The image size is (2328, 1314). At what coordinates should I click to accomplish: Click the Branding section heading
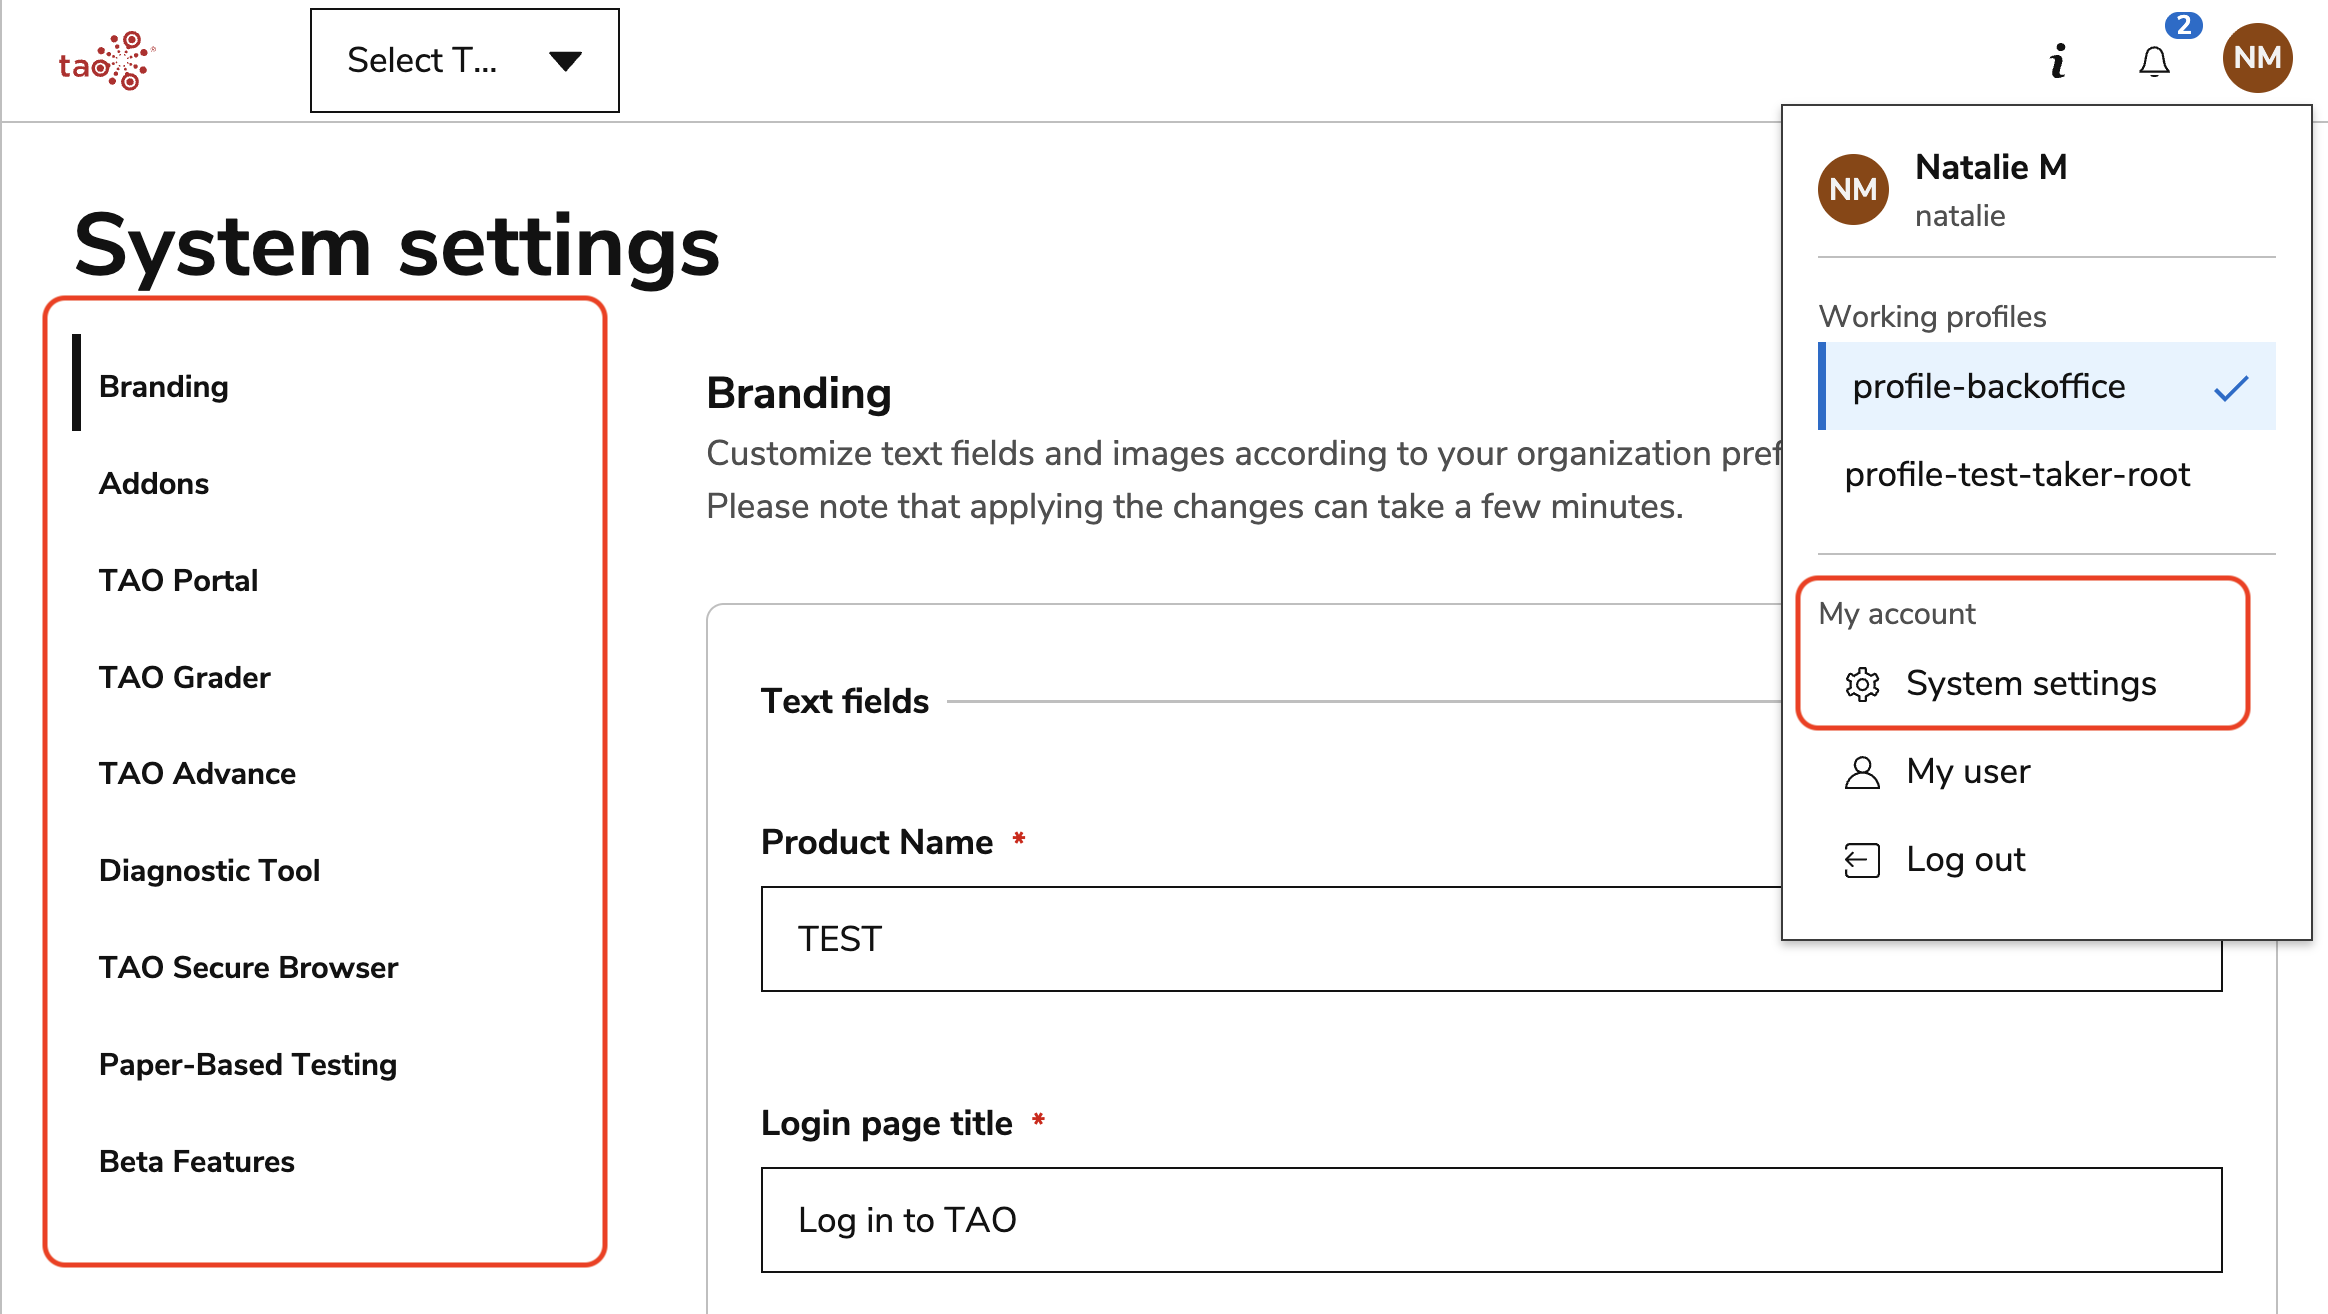(799, 393)
